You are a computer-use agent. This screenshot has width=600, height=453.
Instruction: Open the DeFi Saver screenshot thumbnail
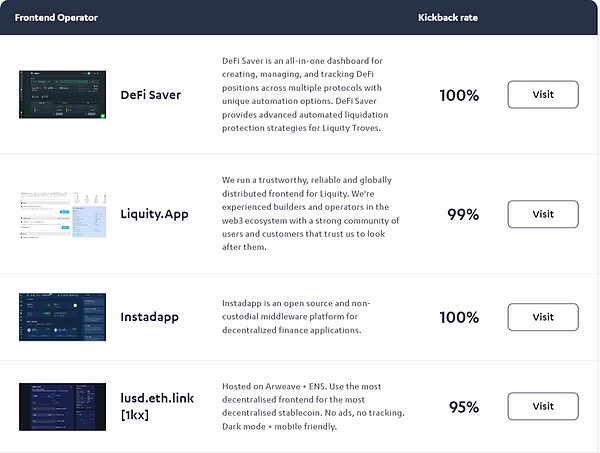click(62, 95)
